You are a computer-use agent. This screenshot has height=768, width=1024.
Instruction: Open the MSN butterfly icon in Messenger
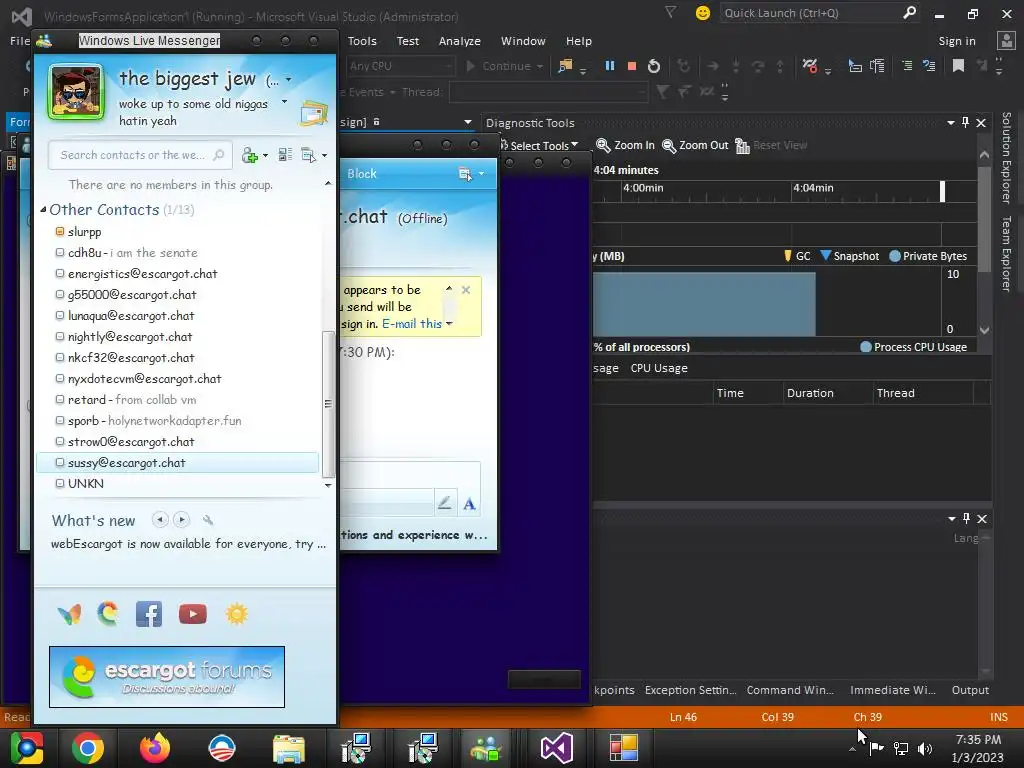(x=70, y=614)
